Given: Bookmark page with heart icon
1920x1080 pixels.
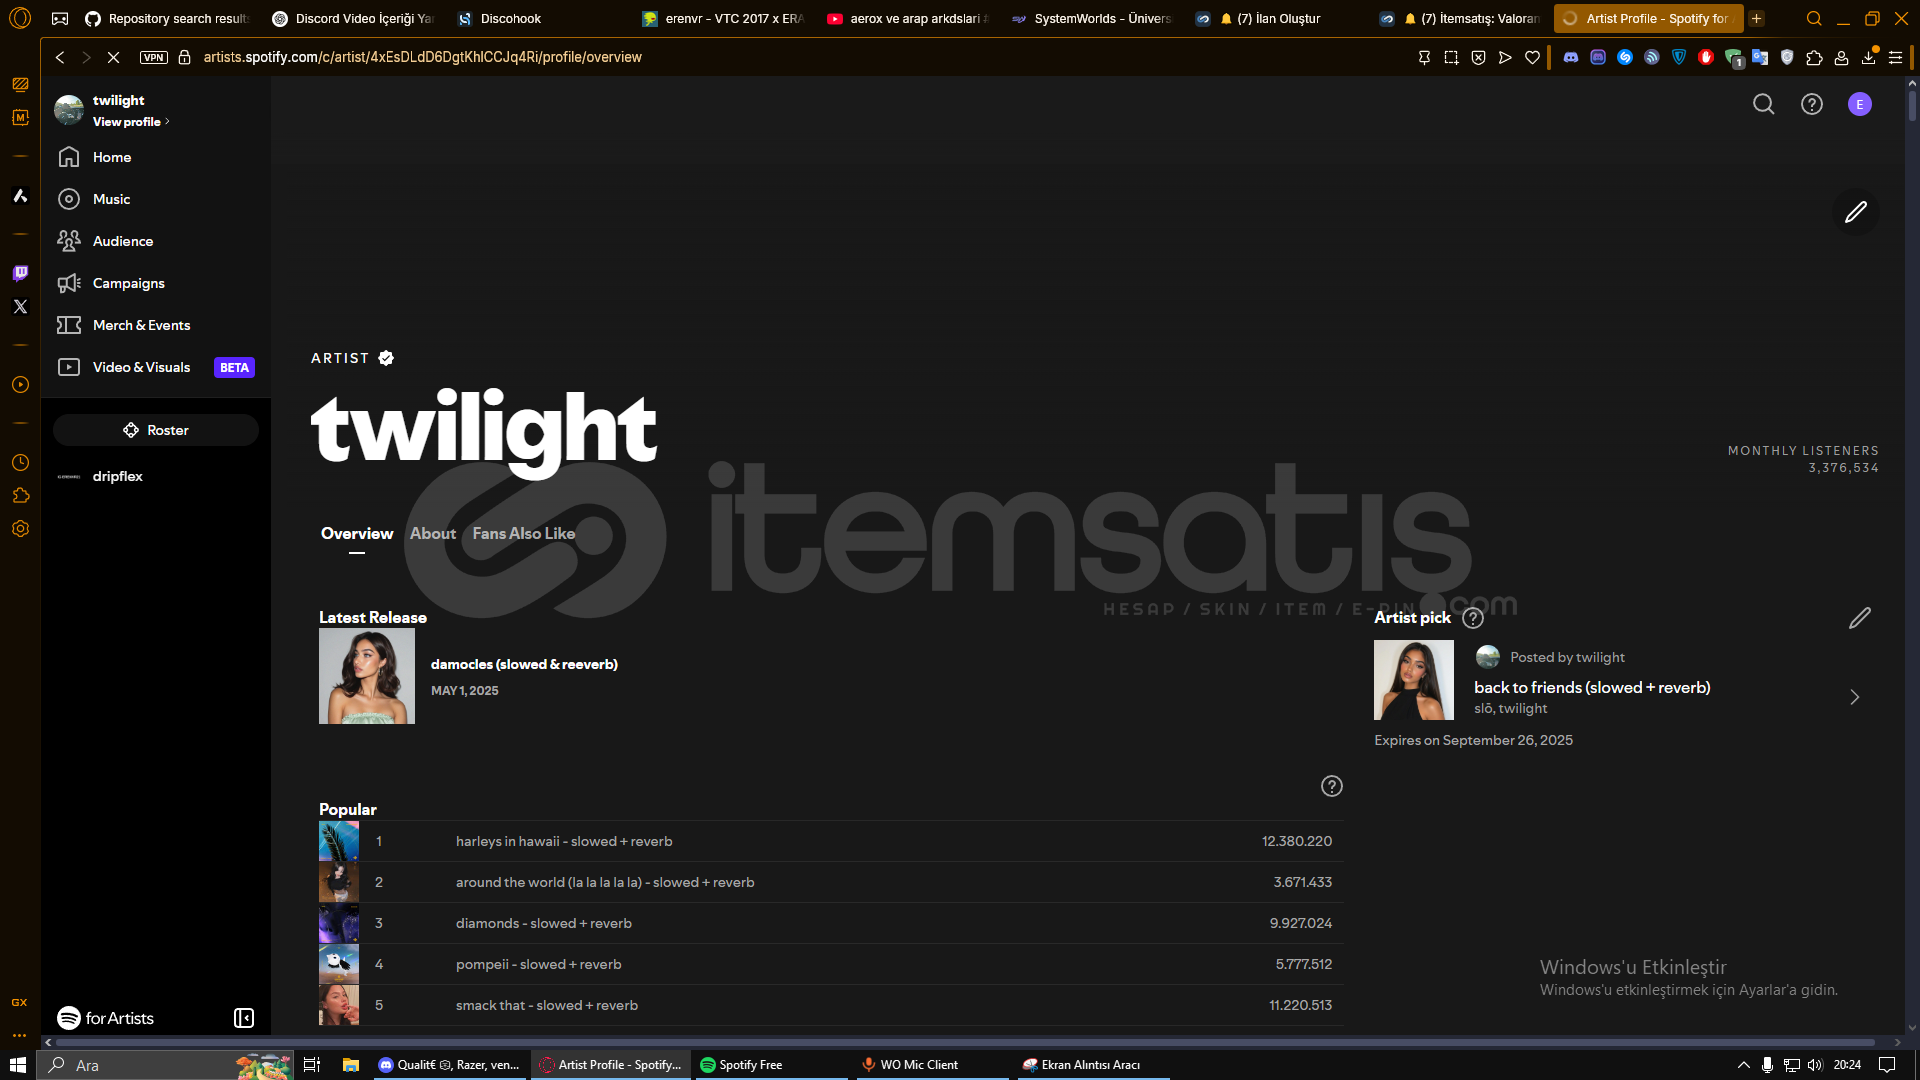Looking at the screenshot, I should coord(1532,57).
